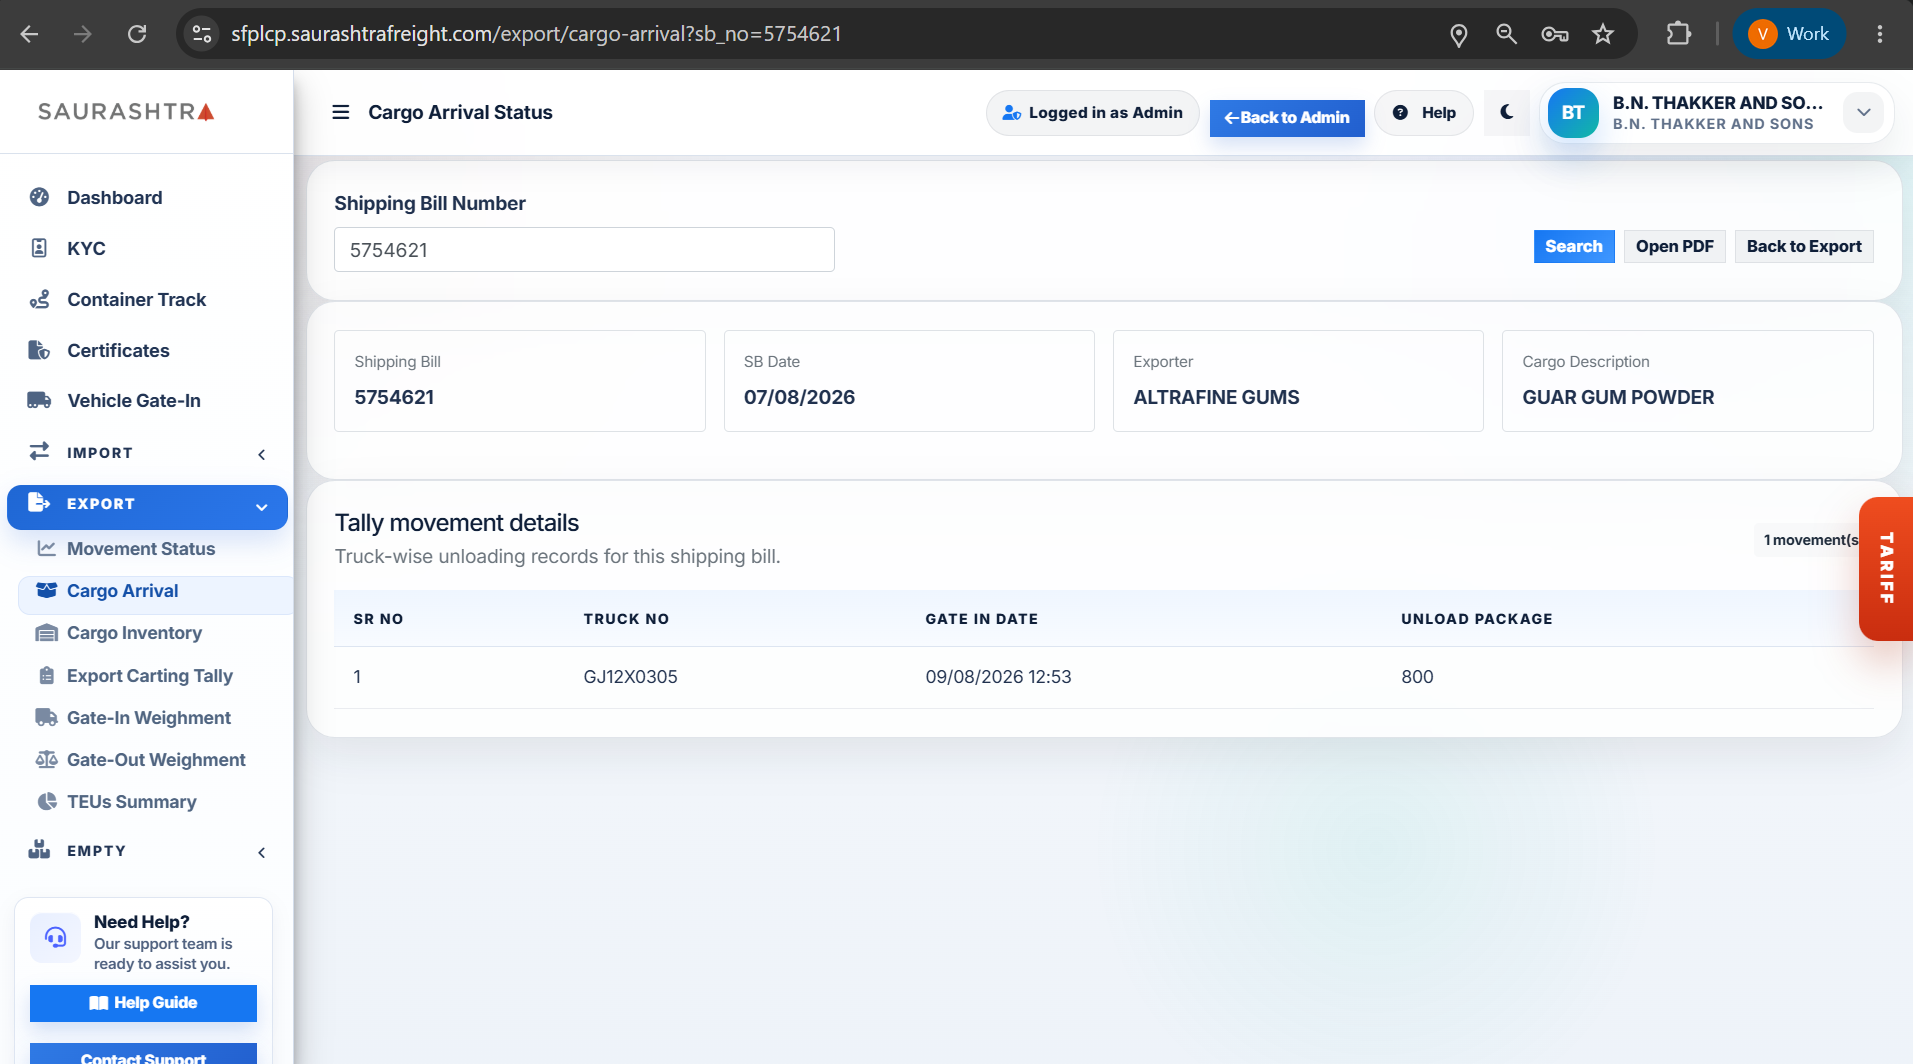The image size is (1913, 1064).
Task: Click the Saurashtra logo
Action: click(126, 111)
